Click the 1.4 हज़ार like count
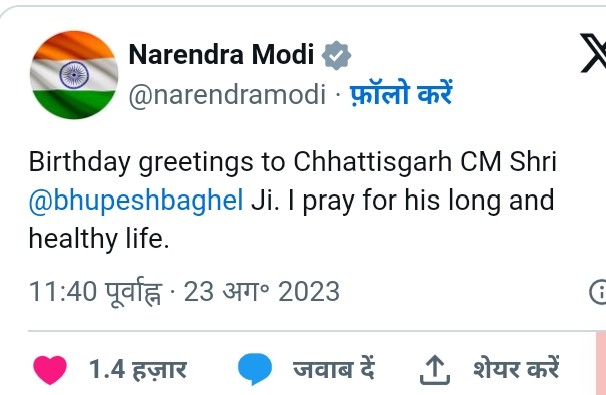The width and height of the screenshot is (606, 395). pos(138,369)
